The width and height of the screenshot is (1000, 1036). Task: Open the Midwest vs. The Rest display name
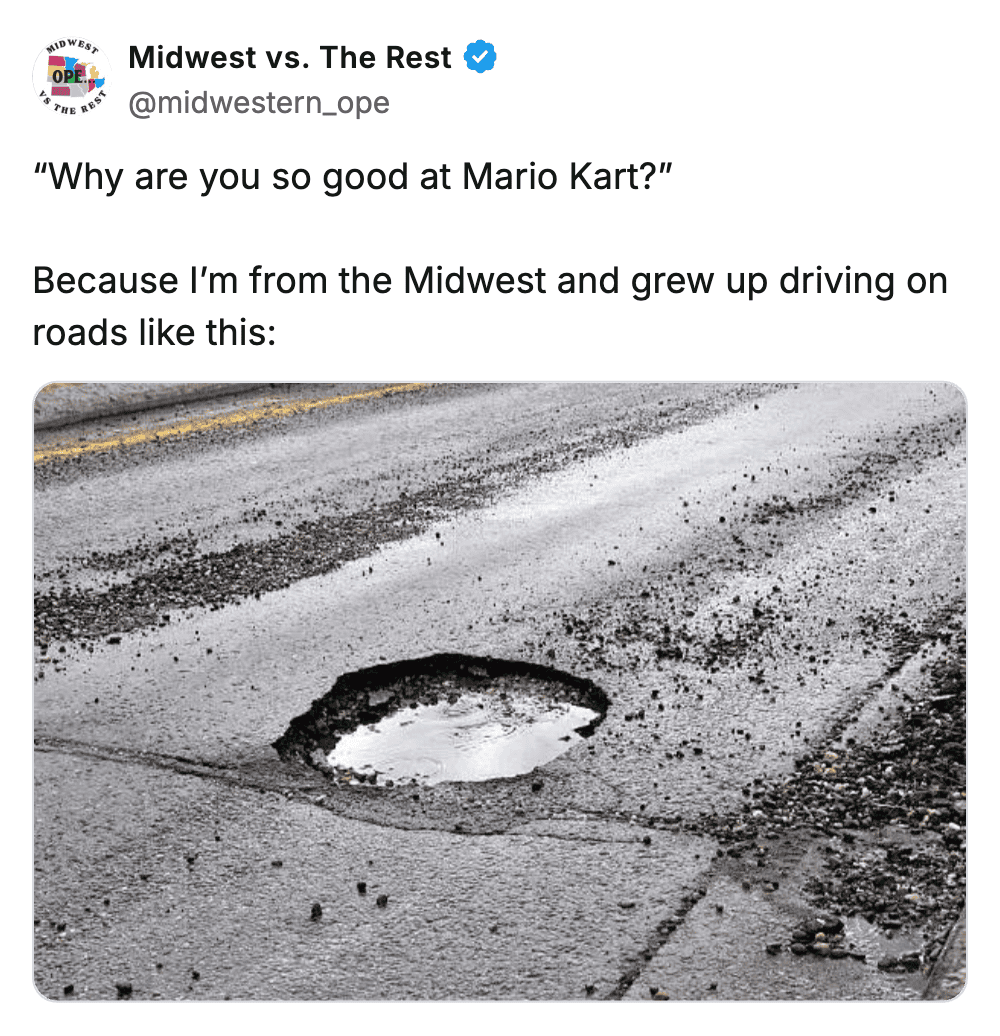coord(289,57)
